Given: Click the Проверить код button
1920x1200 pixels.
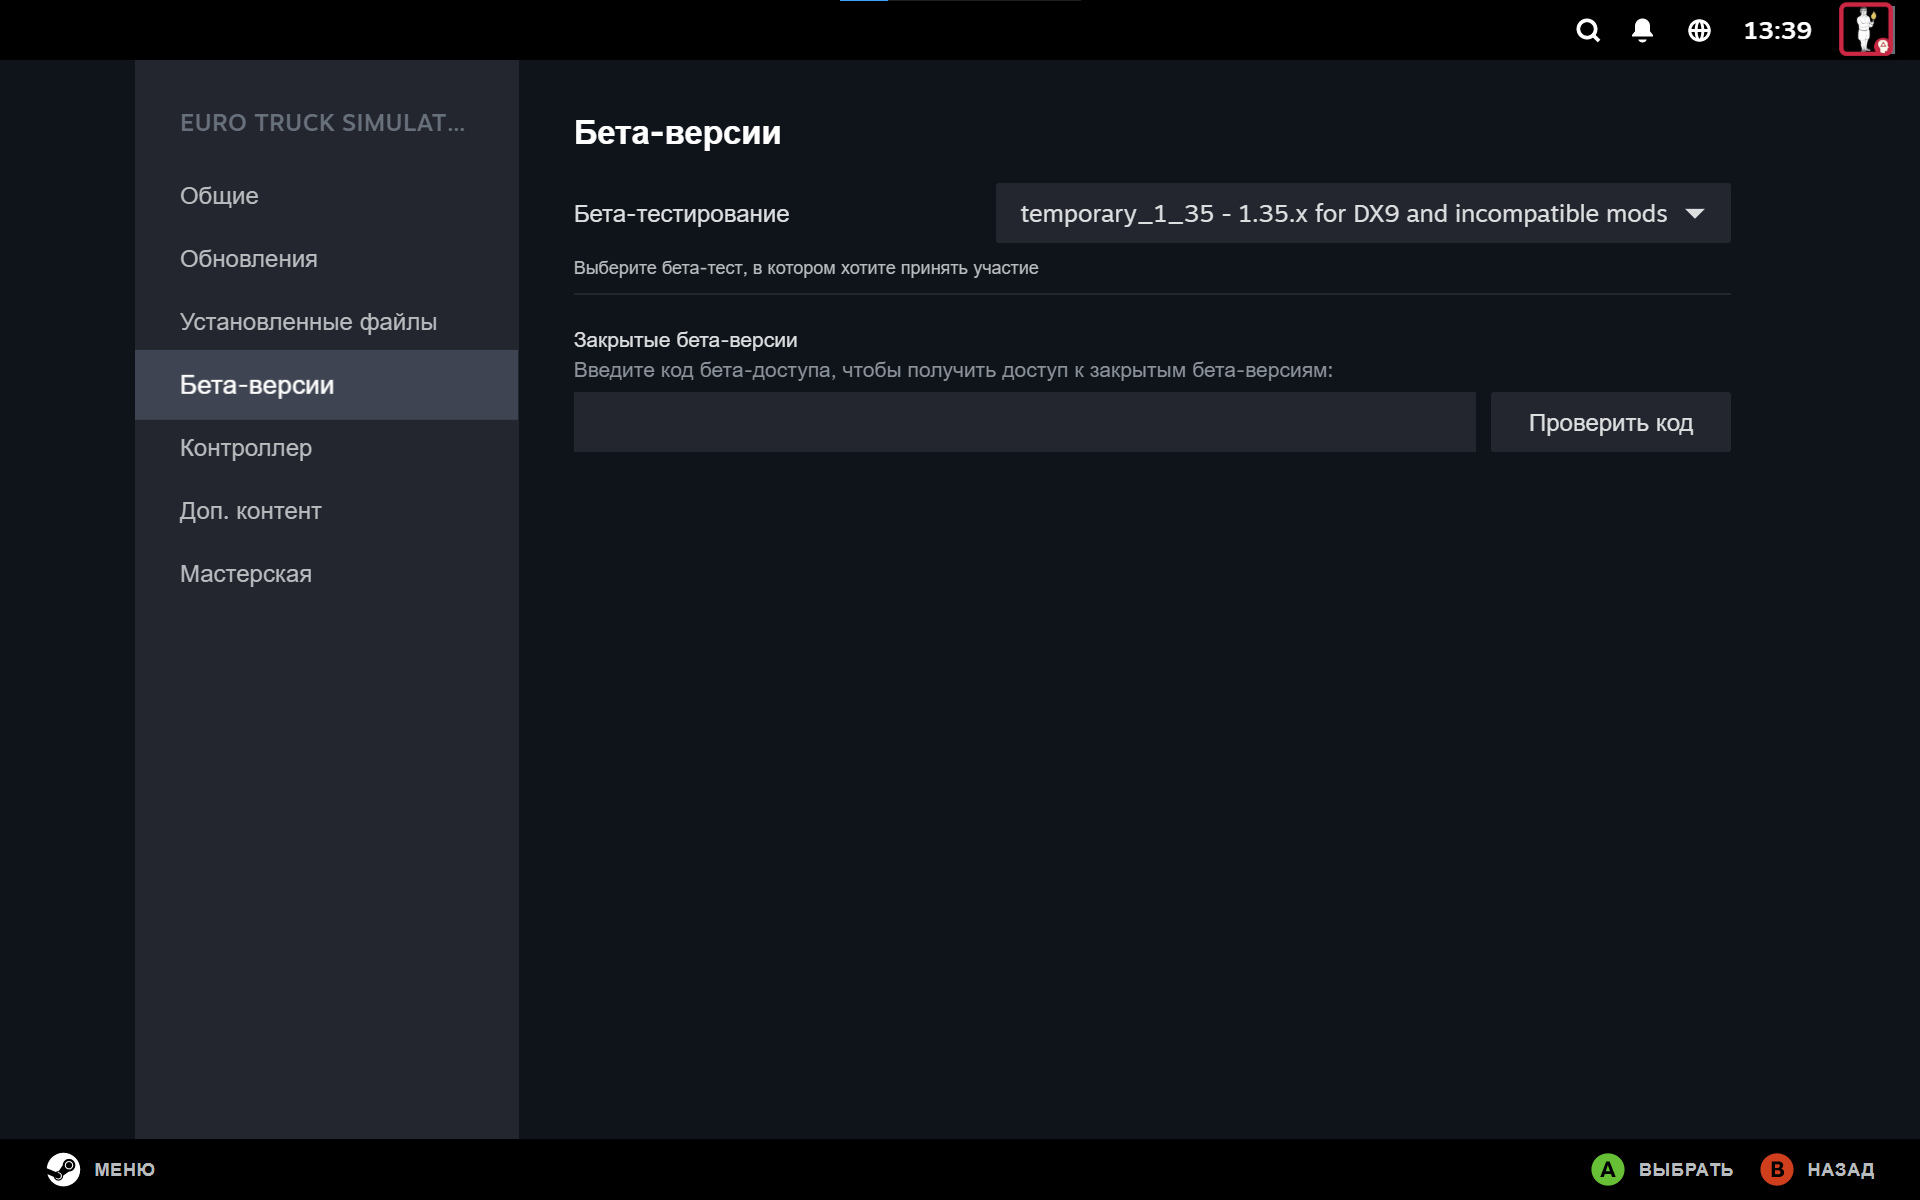Looking at the screenshot, I should pos(1610,422).
